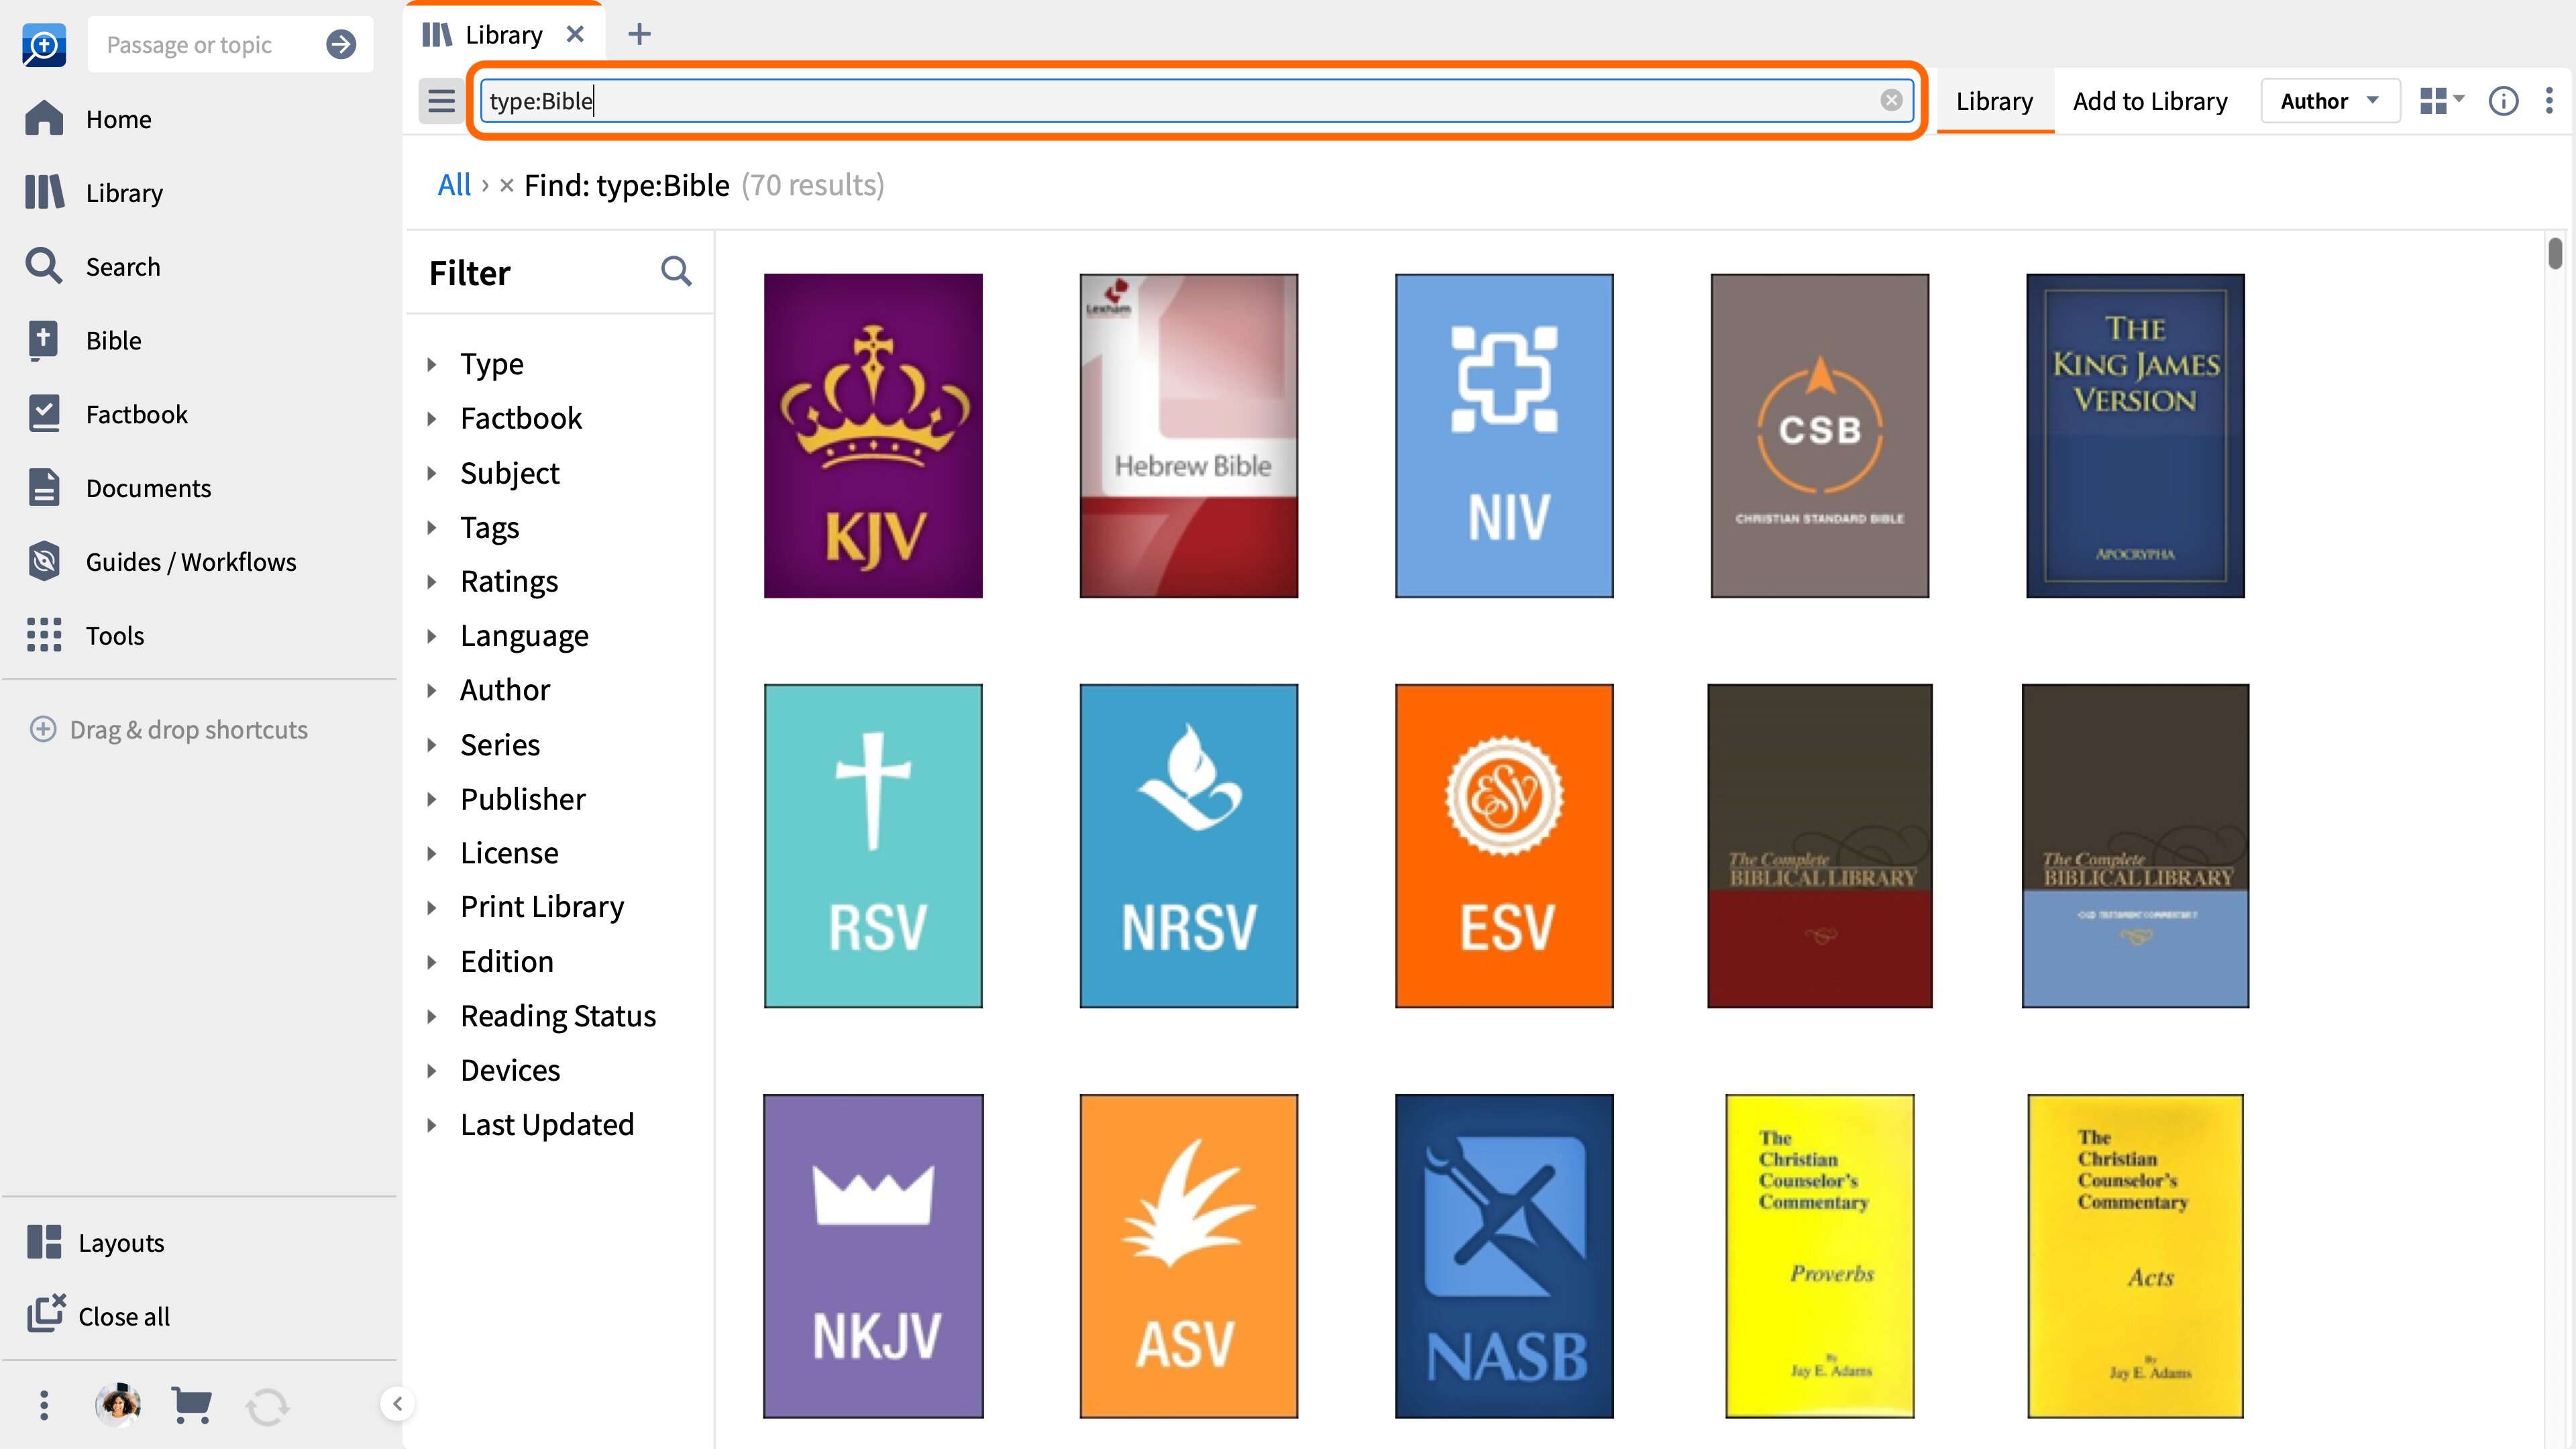Screen dimensions: 2576x1449
Task: Open the resource information panel icon
Action: click(x=2503, y=101)
